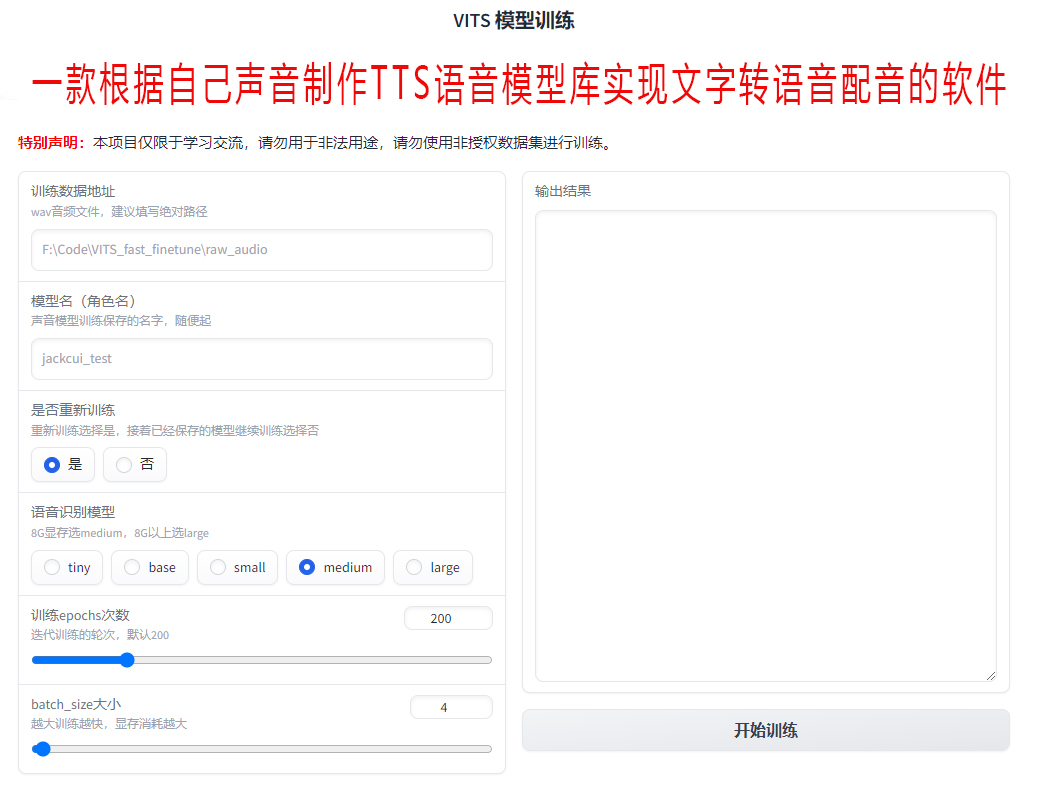Click the output textarea resize grip corner
The image size is (1055, 791).
990,675
